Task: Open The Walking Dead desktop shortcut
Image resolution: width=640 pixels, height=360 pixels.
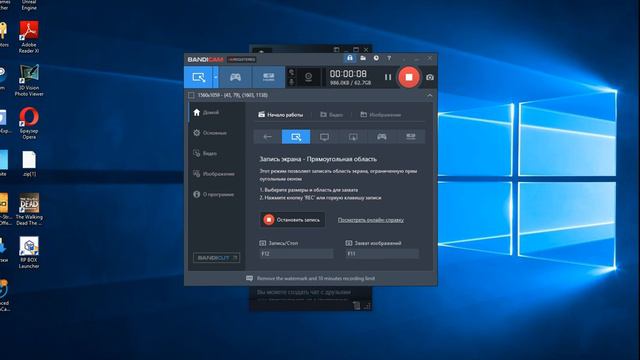Action: [29, 209]
